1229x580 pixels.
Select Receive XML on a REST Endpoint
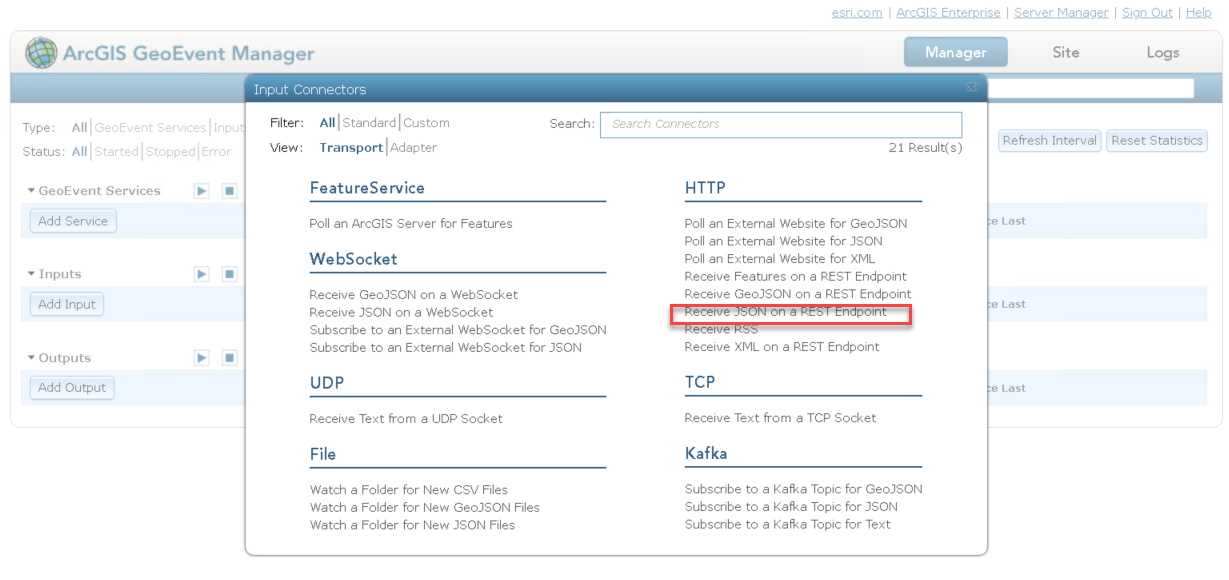(x=782, y=347)
